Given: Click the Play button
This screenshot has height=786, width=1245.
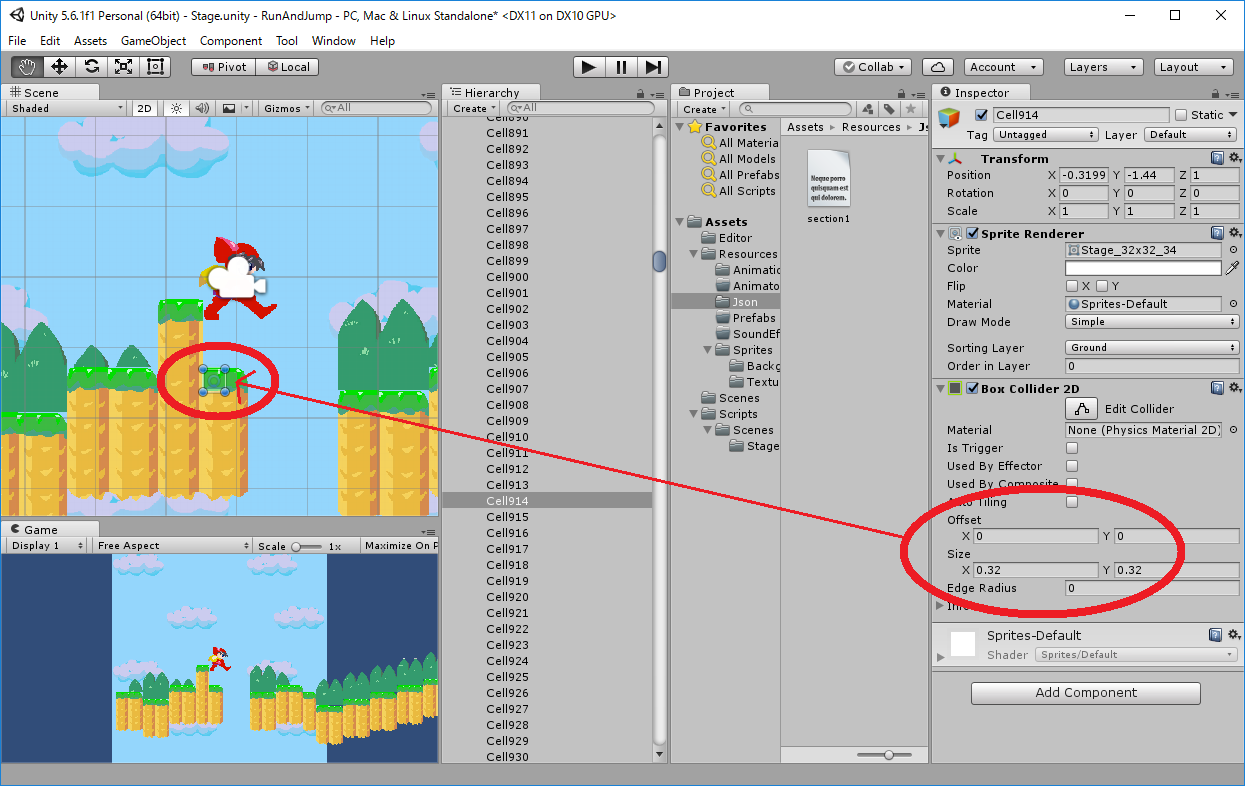Looking at the screenshot, I should coord(589,67).
